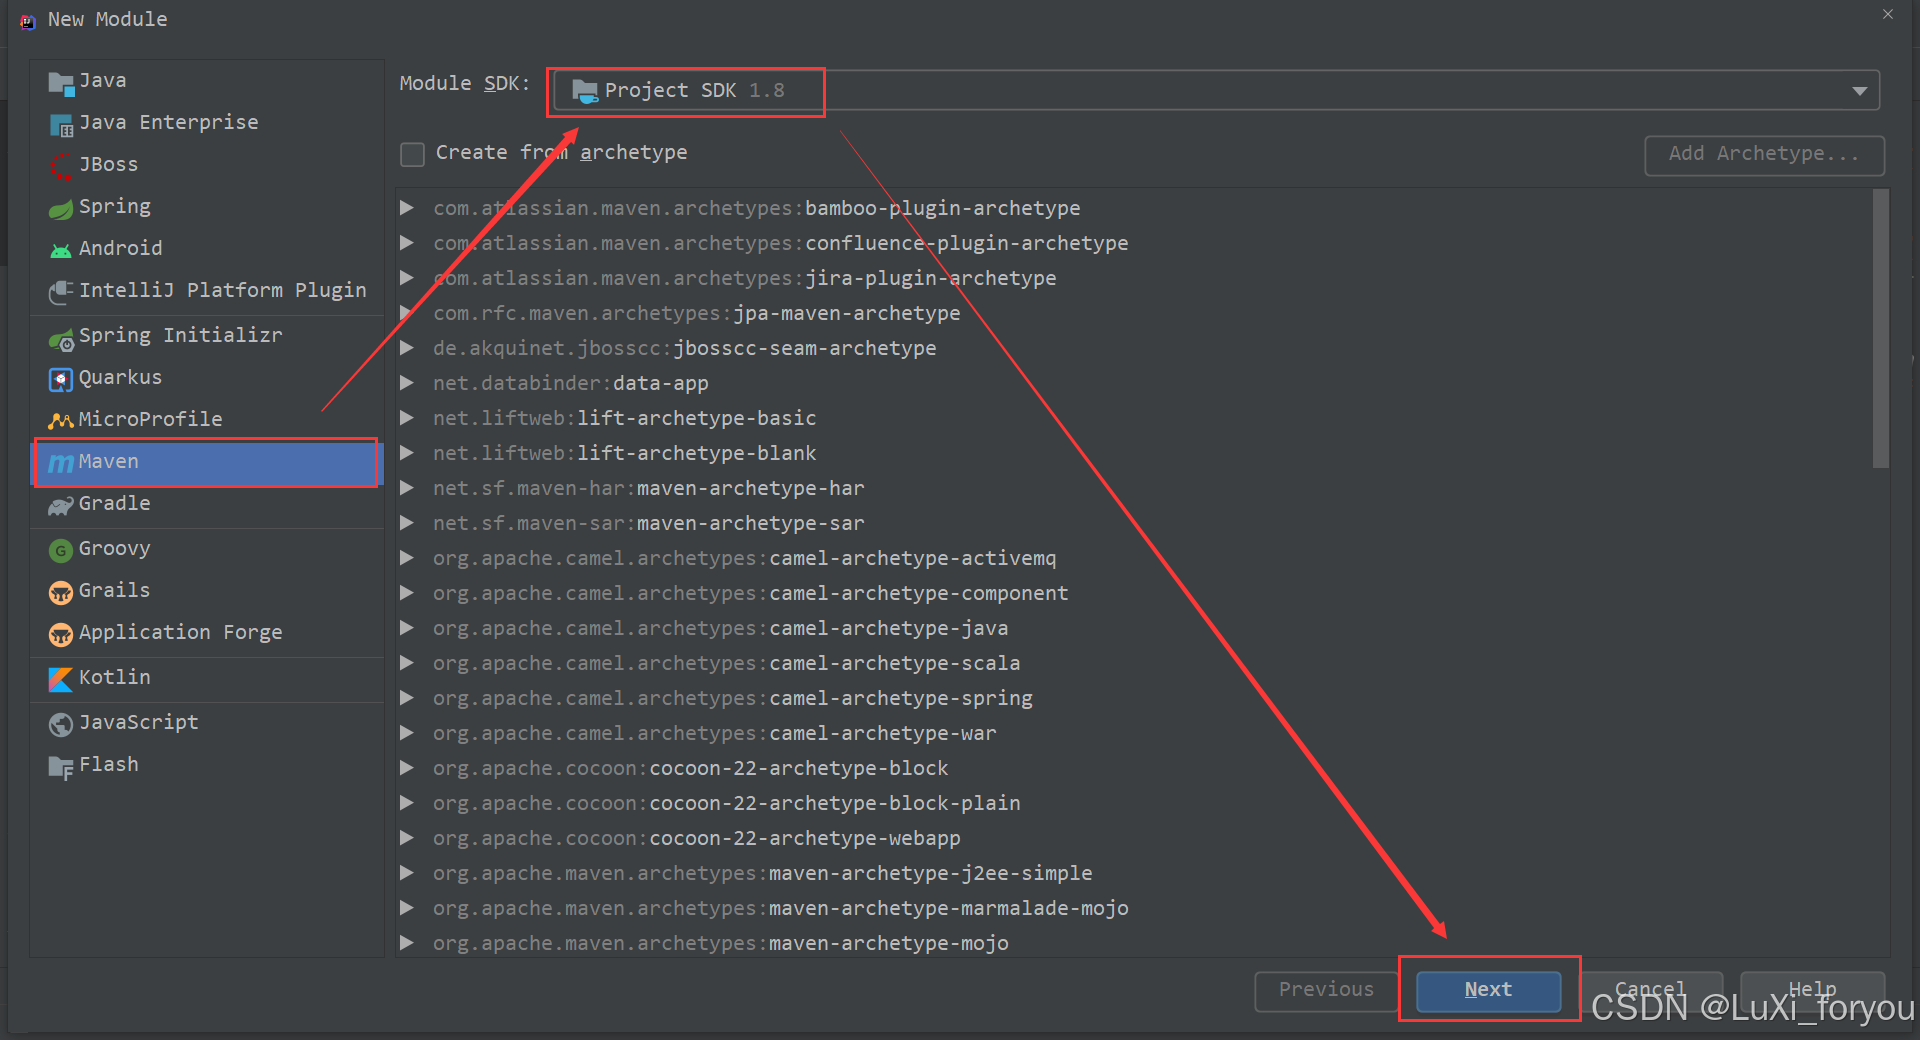Image resolution: width=1920 pixels, height=1040 pixels.
Task: Enable Create from archetype checkbox
Action: coord(412,154)
